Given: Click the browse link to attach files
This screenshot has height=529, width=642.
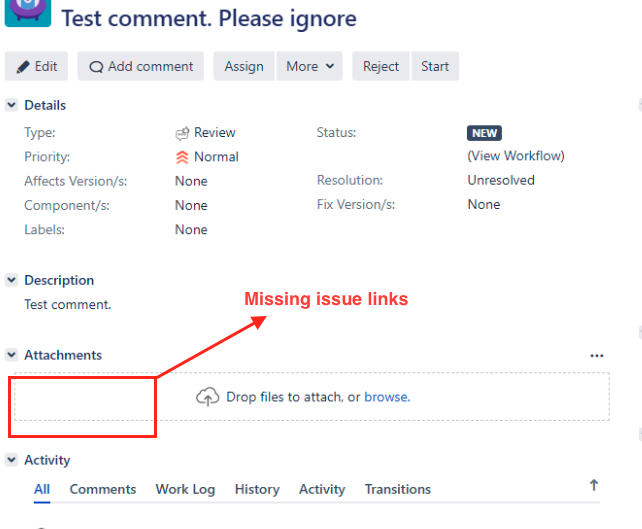Looking at the screenshot, I should (x=387, y=397).
